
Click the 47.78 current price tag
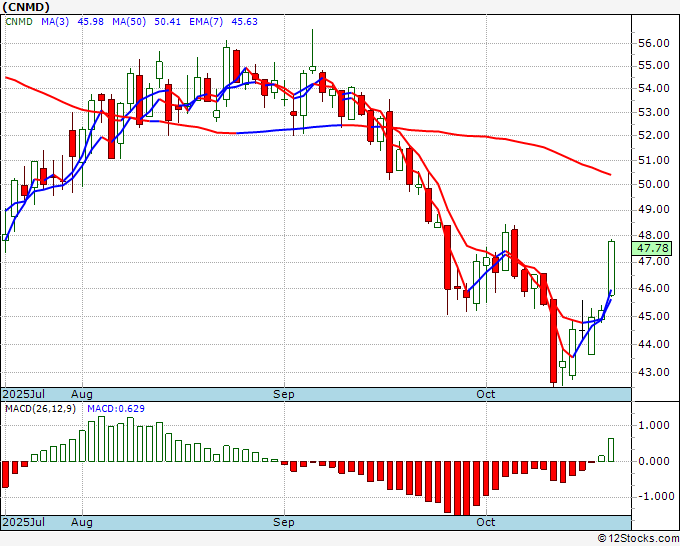[652, 248]
